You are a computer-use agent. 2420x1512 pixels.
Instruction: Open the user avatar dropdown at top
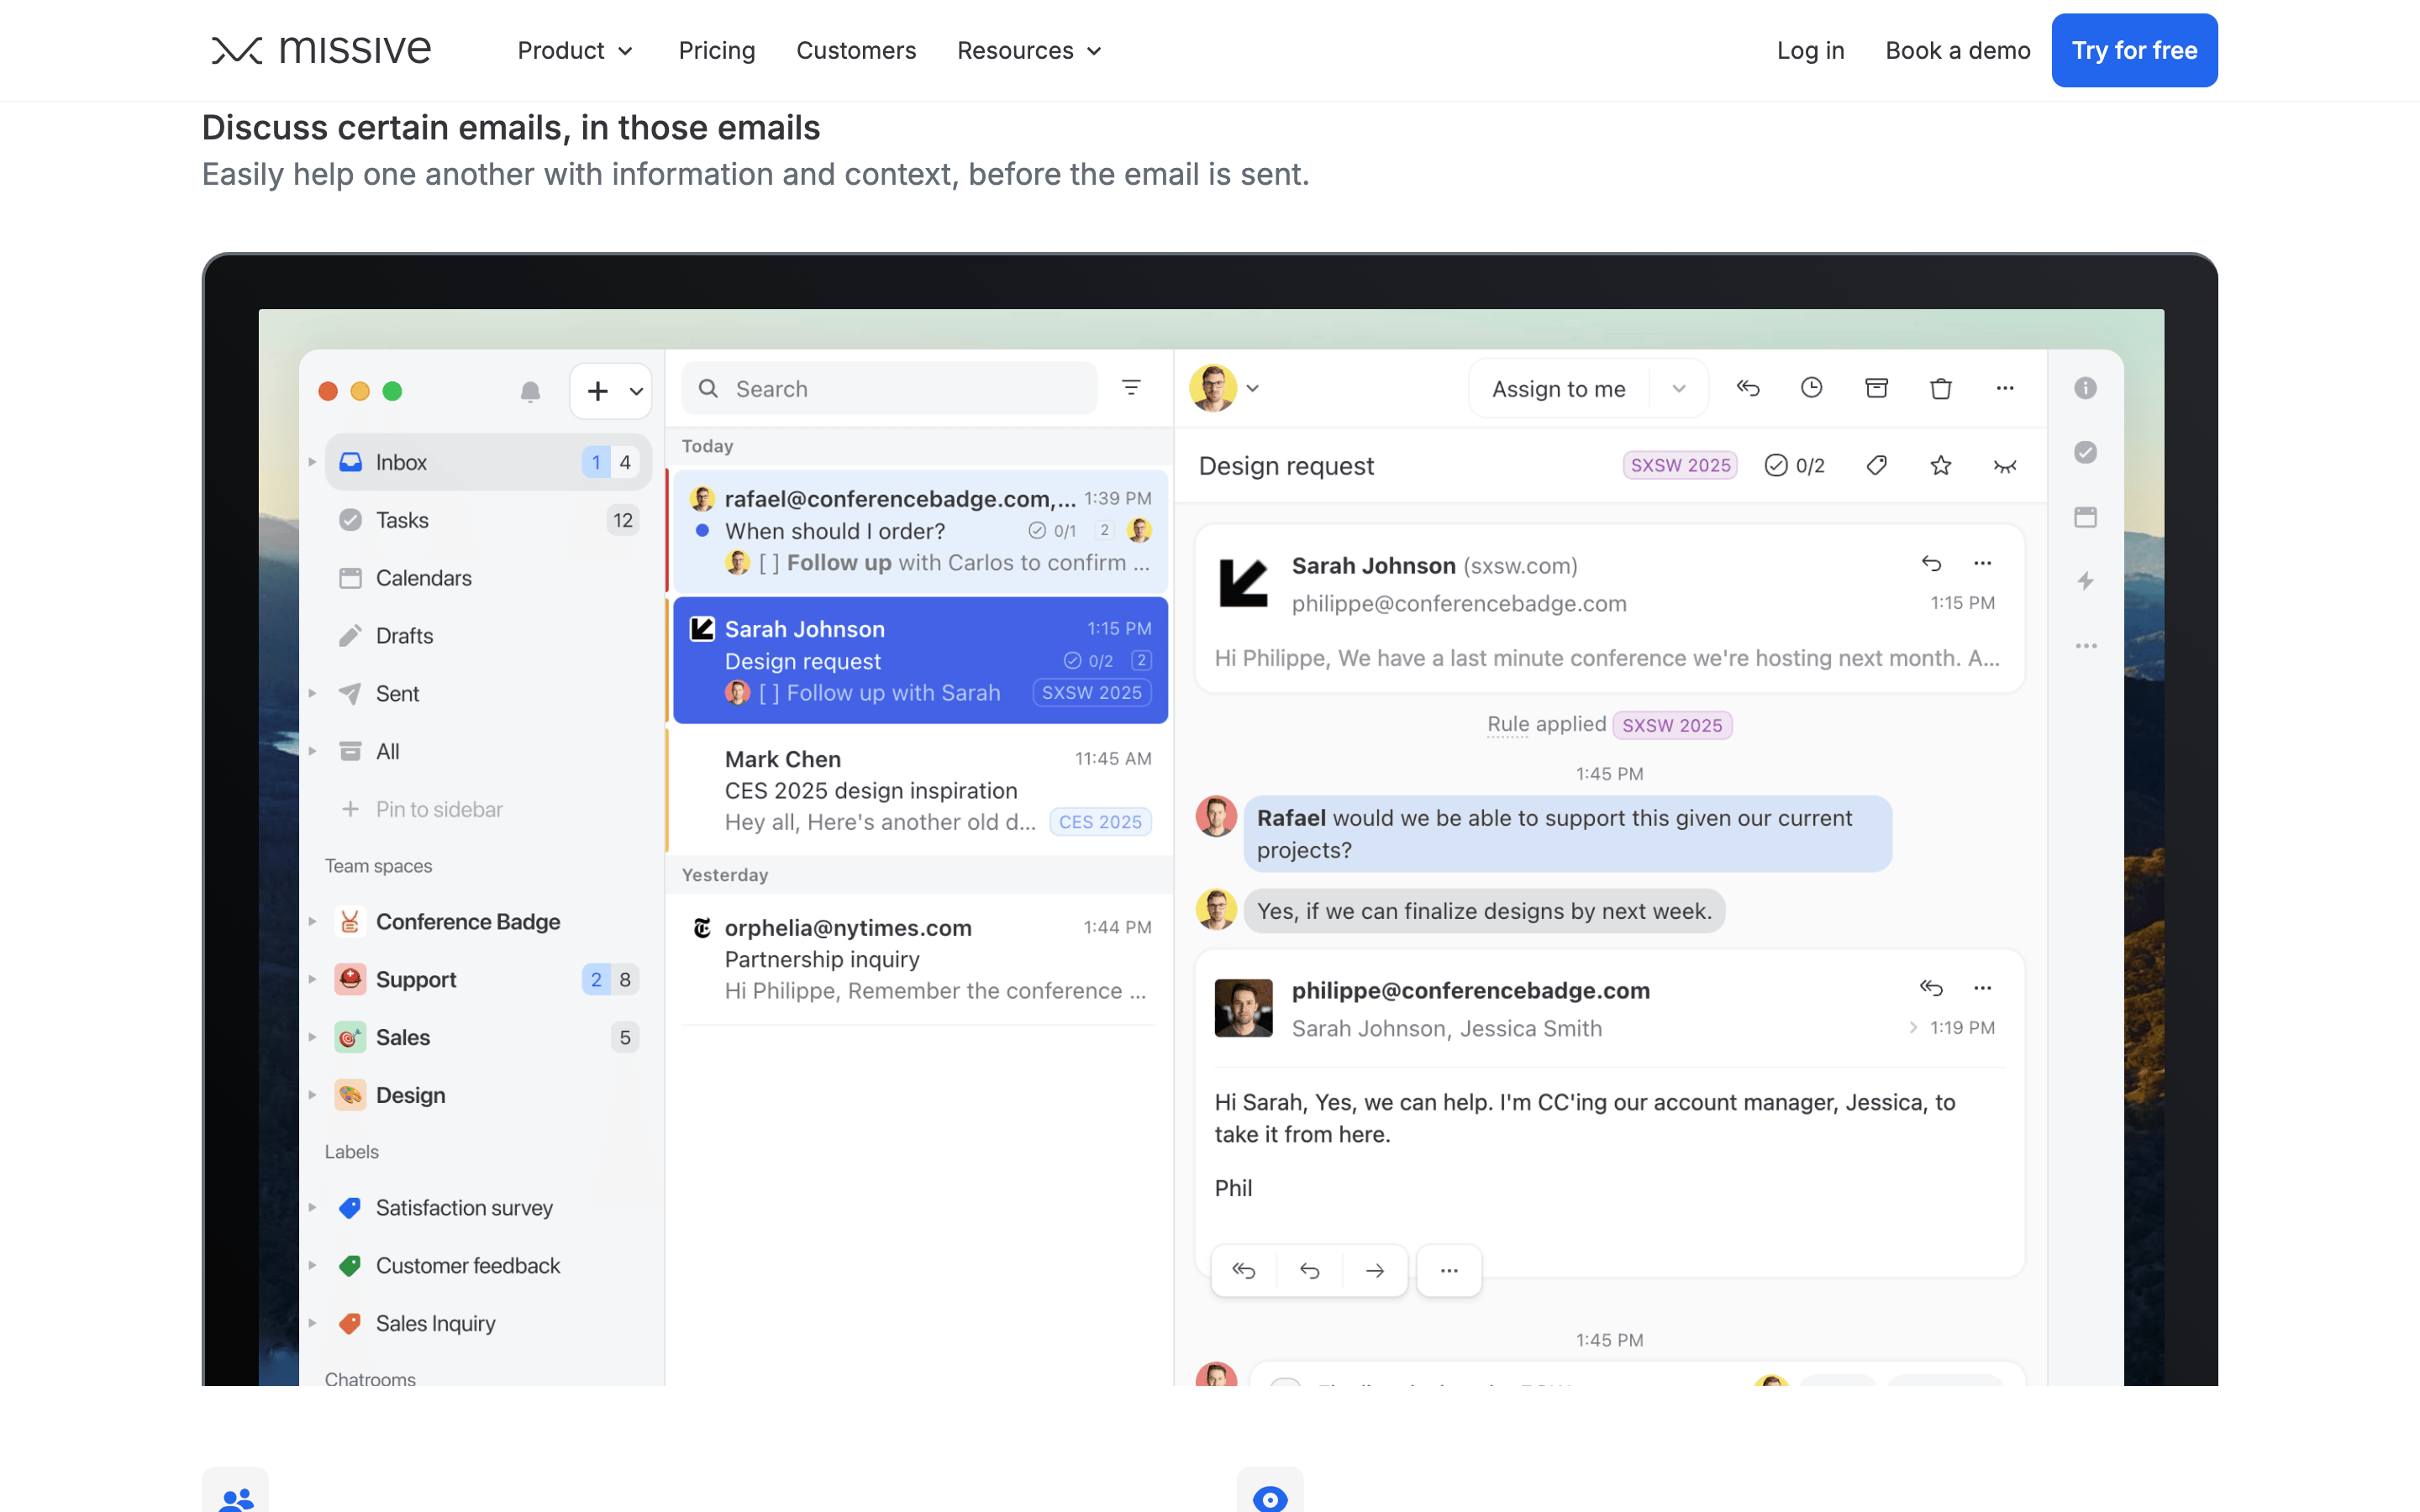(x=1224, y=388)
